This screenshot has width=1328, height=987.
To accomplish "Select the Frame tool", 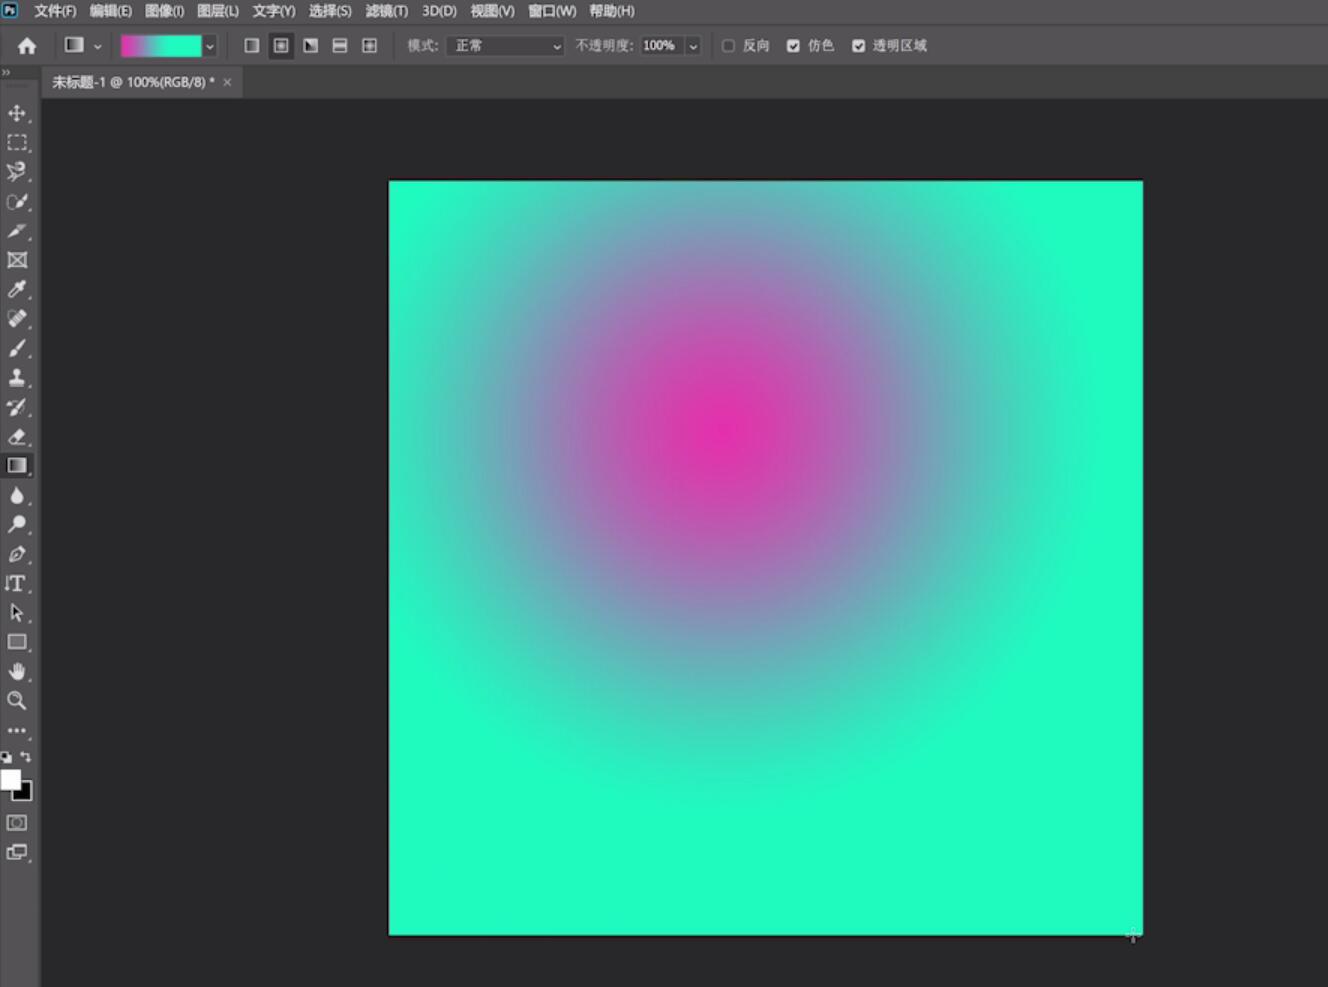I will coord(17,260).
